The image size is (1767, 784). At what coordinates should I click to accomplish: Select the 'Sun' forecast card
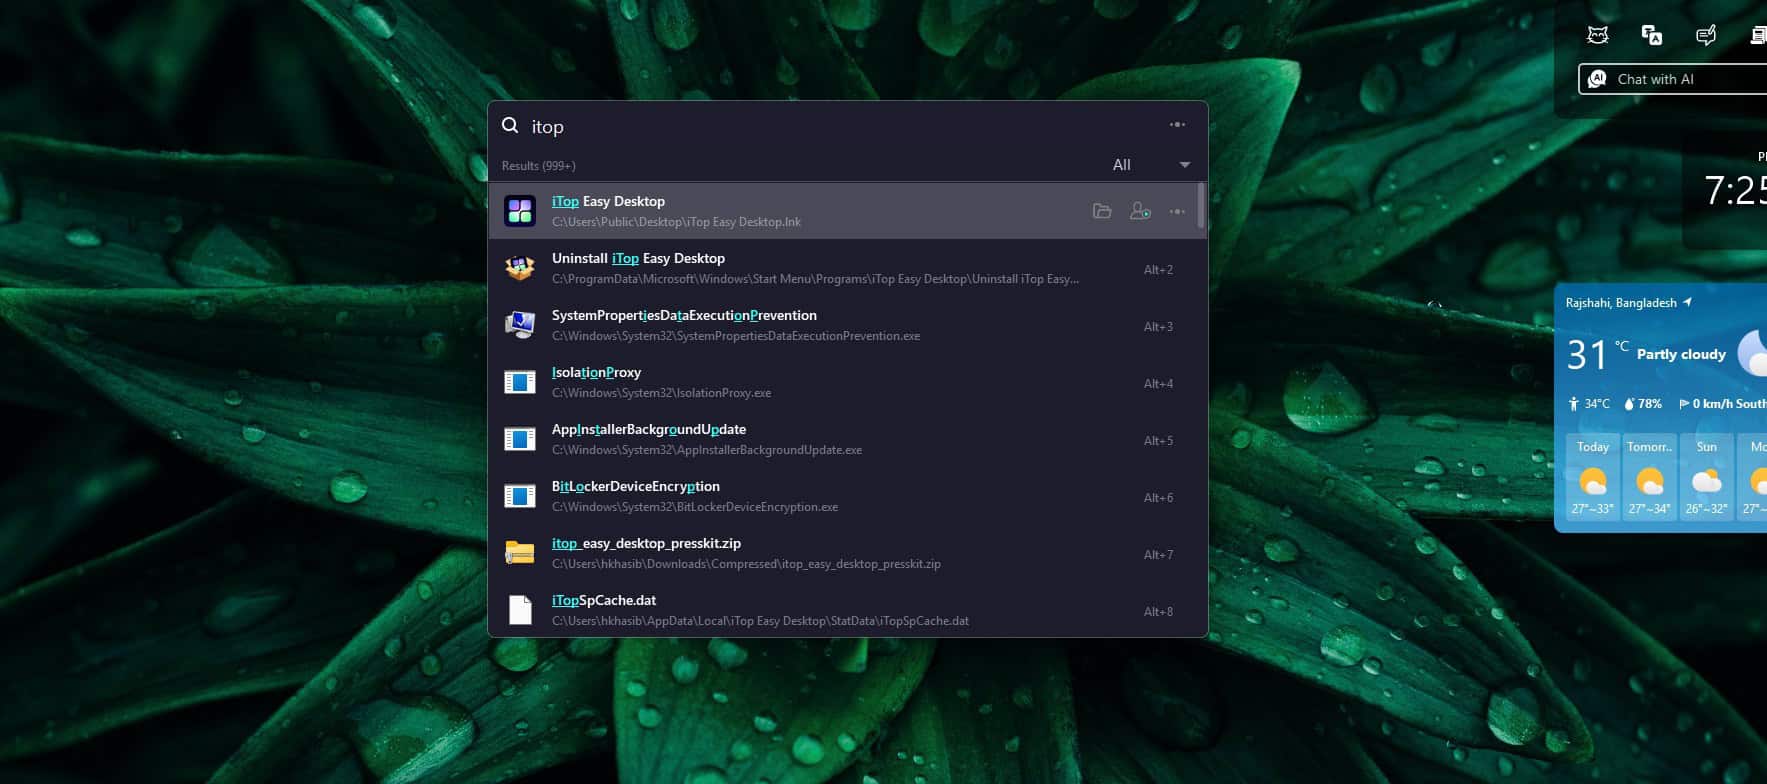click(1706, 476)
